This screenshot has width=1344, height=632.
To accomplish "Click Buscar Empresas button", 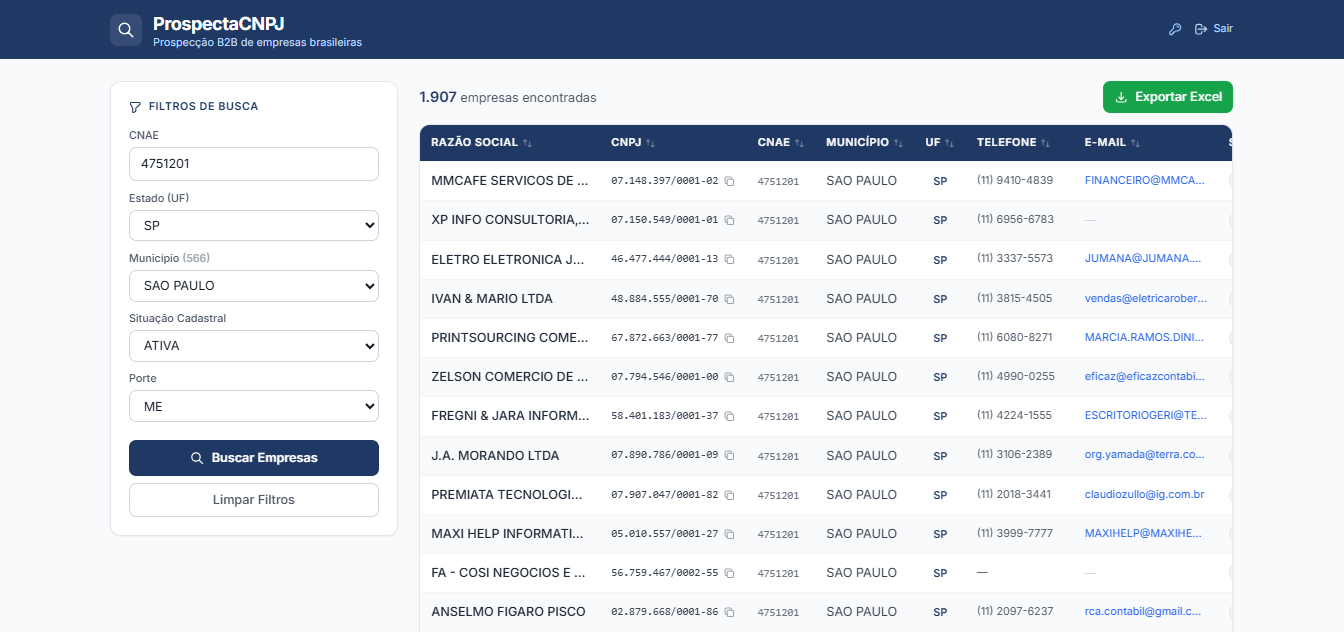I will pos(254,458).
